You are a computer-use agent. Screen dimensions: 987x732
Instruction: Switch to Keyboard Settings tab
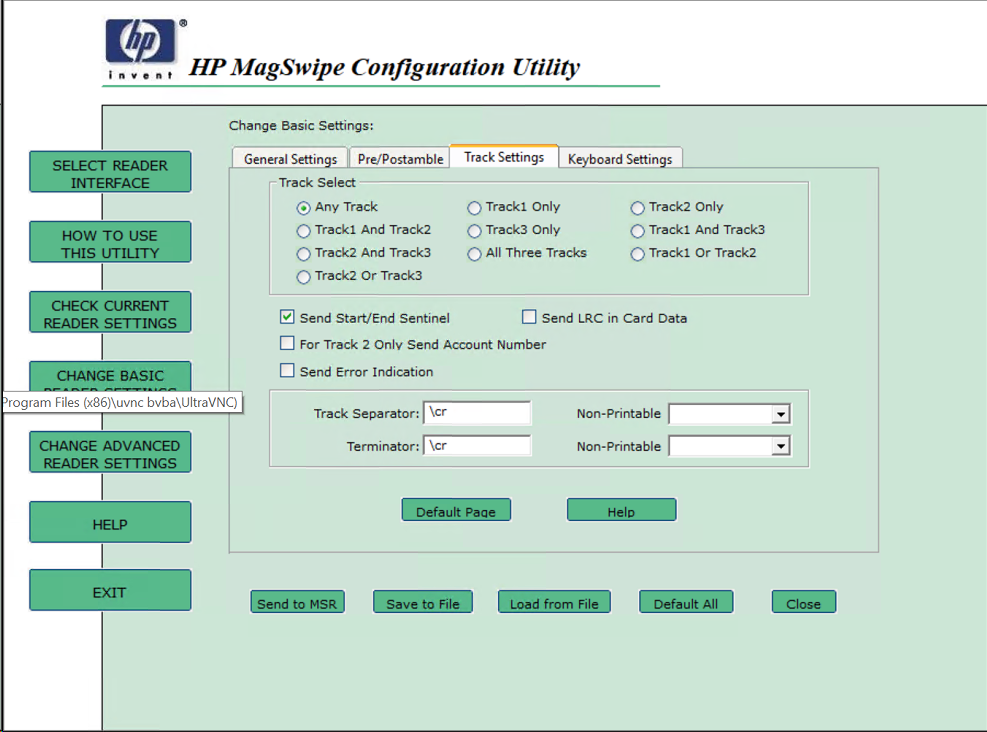coord(620,159)
